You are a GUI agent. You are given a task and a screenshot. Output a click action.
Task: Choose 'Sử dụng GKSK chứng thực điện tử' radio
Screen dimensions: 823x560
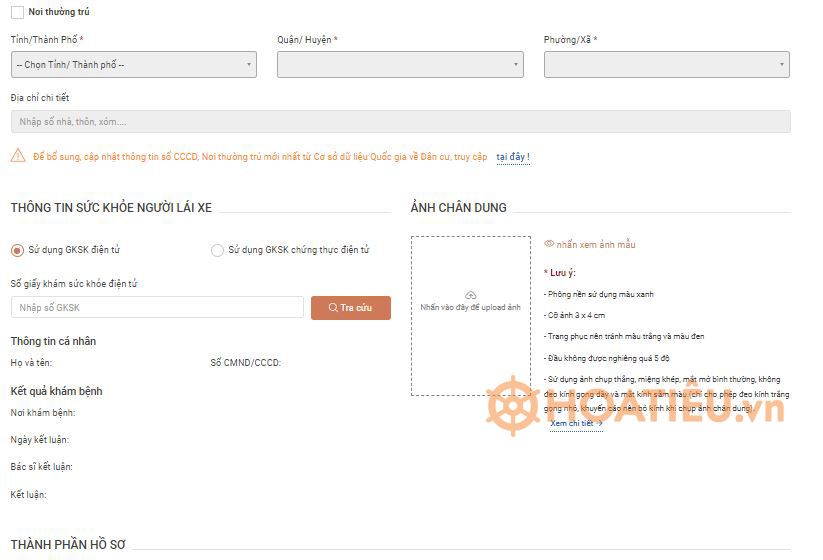point(217,250)
